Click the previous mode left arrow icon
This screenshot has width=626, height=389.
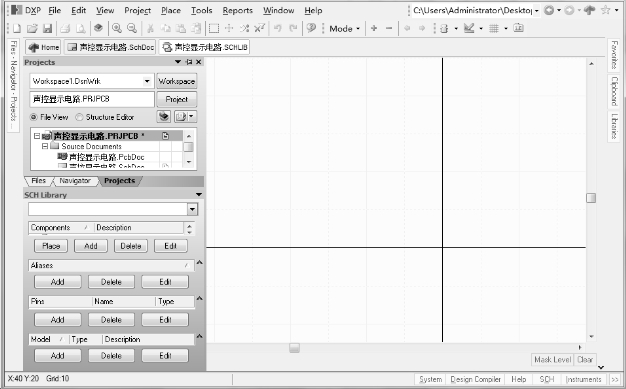click(x=407, y=28)
